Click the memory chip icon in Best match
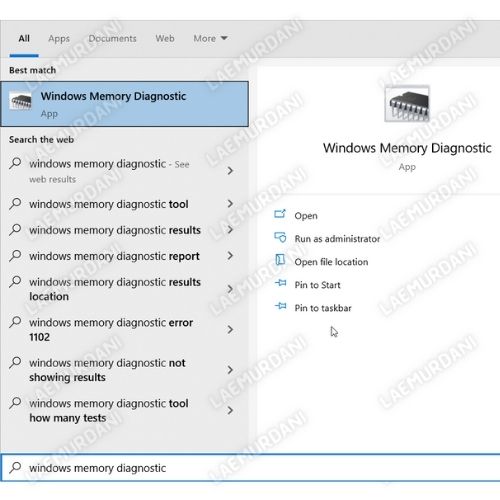Viewport: 500px width, 500px height. pyautogui.click(x=21, y=101)
